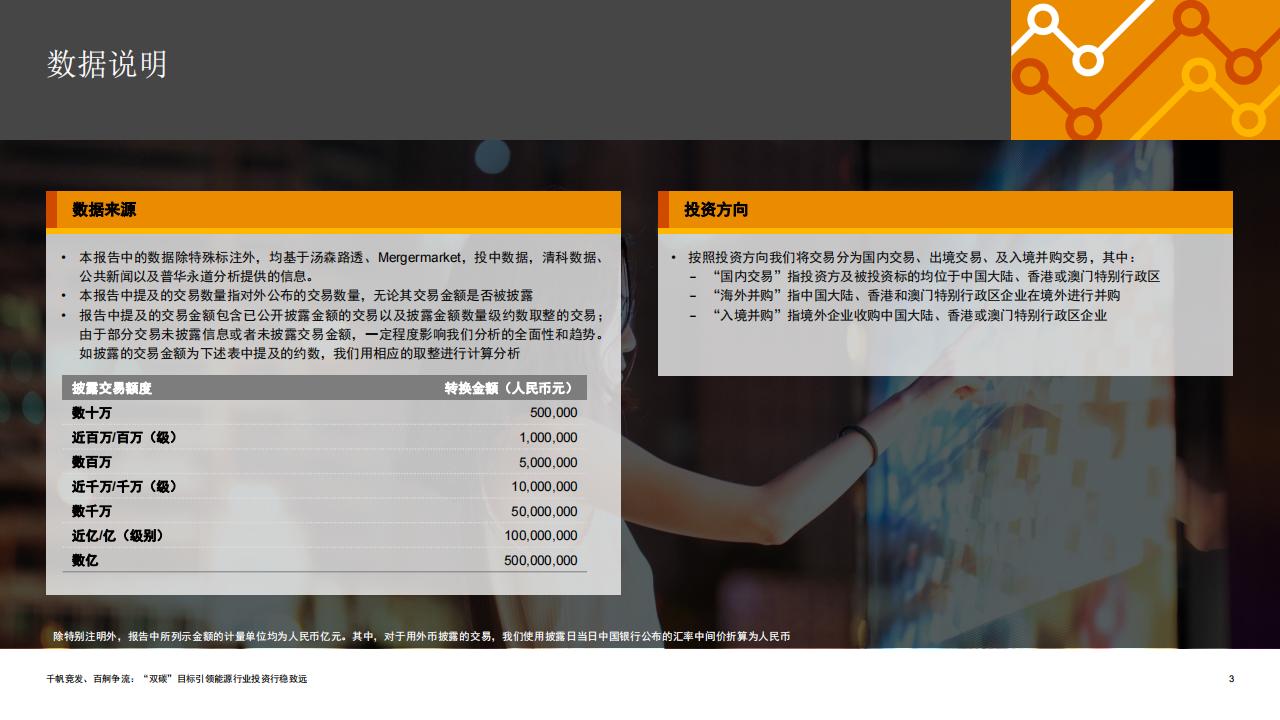
Task: Click the line beginning 按照投资方向我们将交易分为
Action: click(x=911, y=257)
